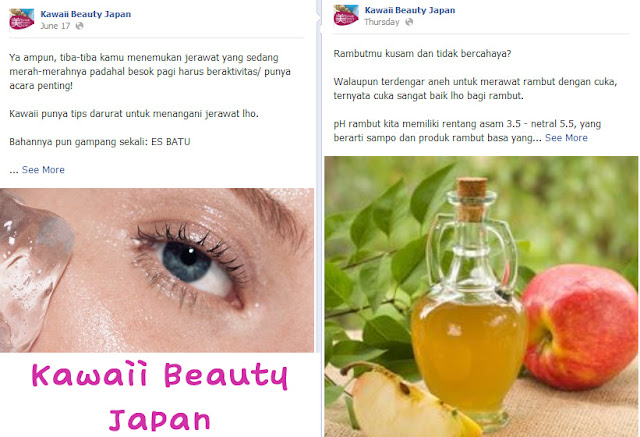Click the 'Bahannya pun gampang sekali: ES BATU' line
Screen dimensions: 640x437
click(100, 142)
